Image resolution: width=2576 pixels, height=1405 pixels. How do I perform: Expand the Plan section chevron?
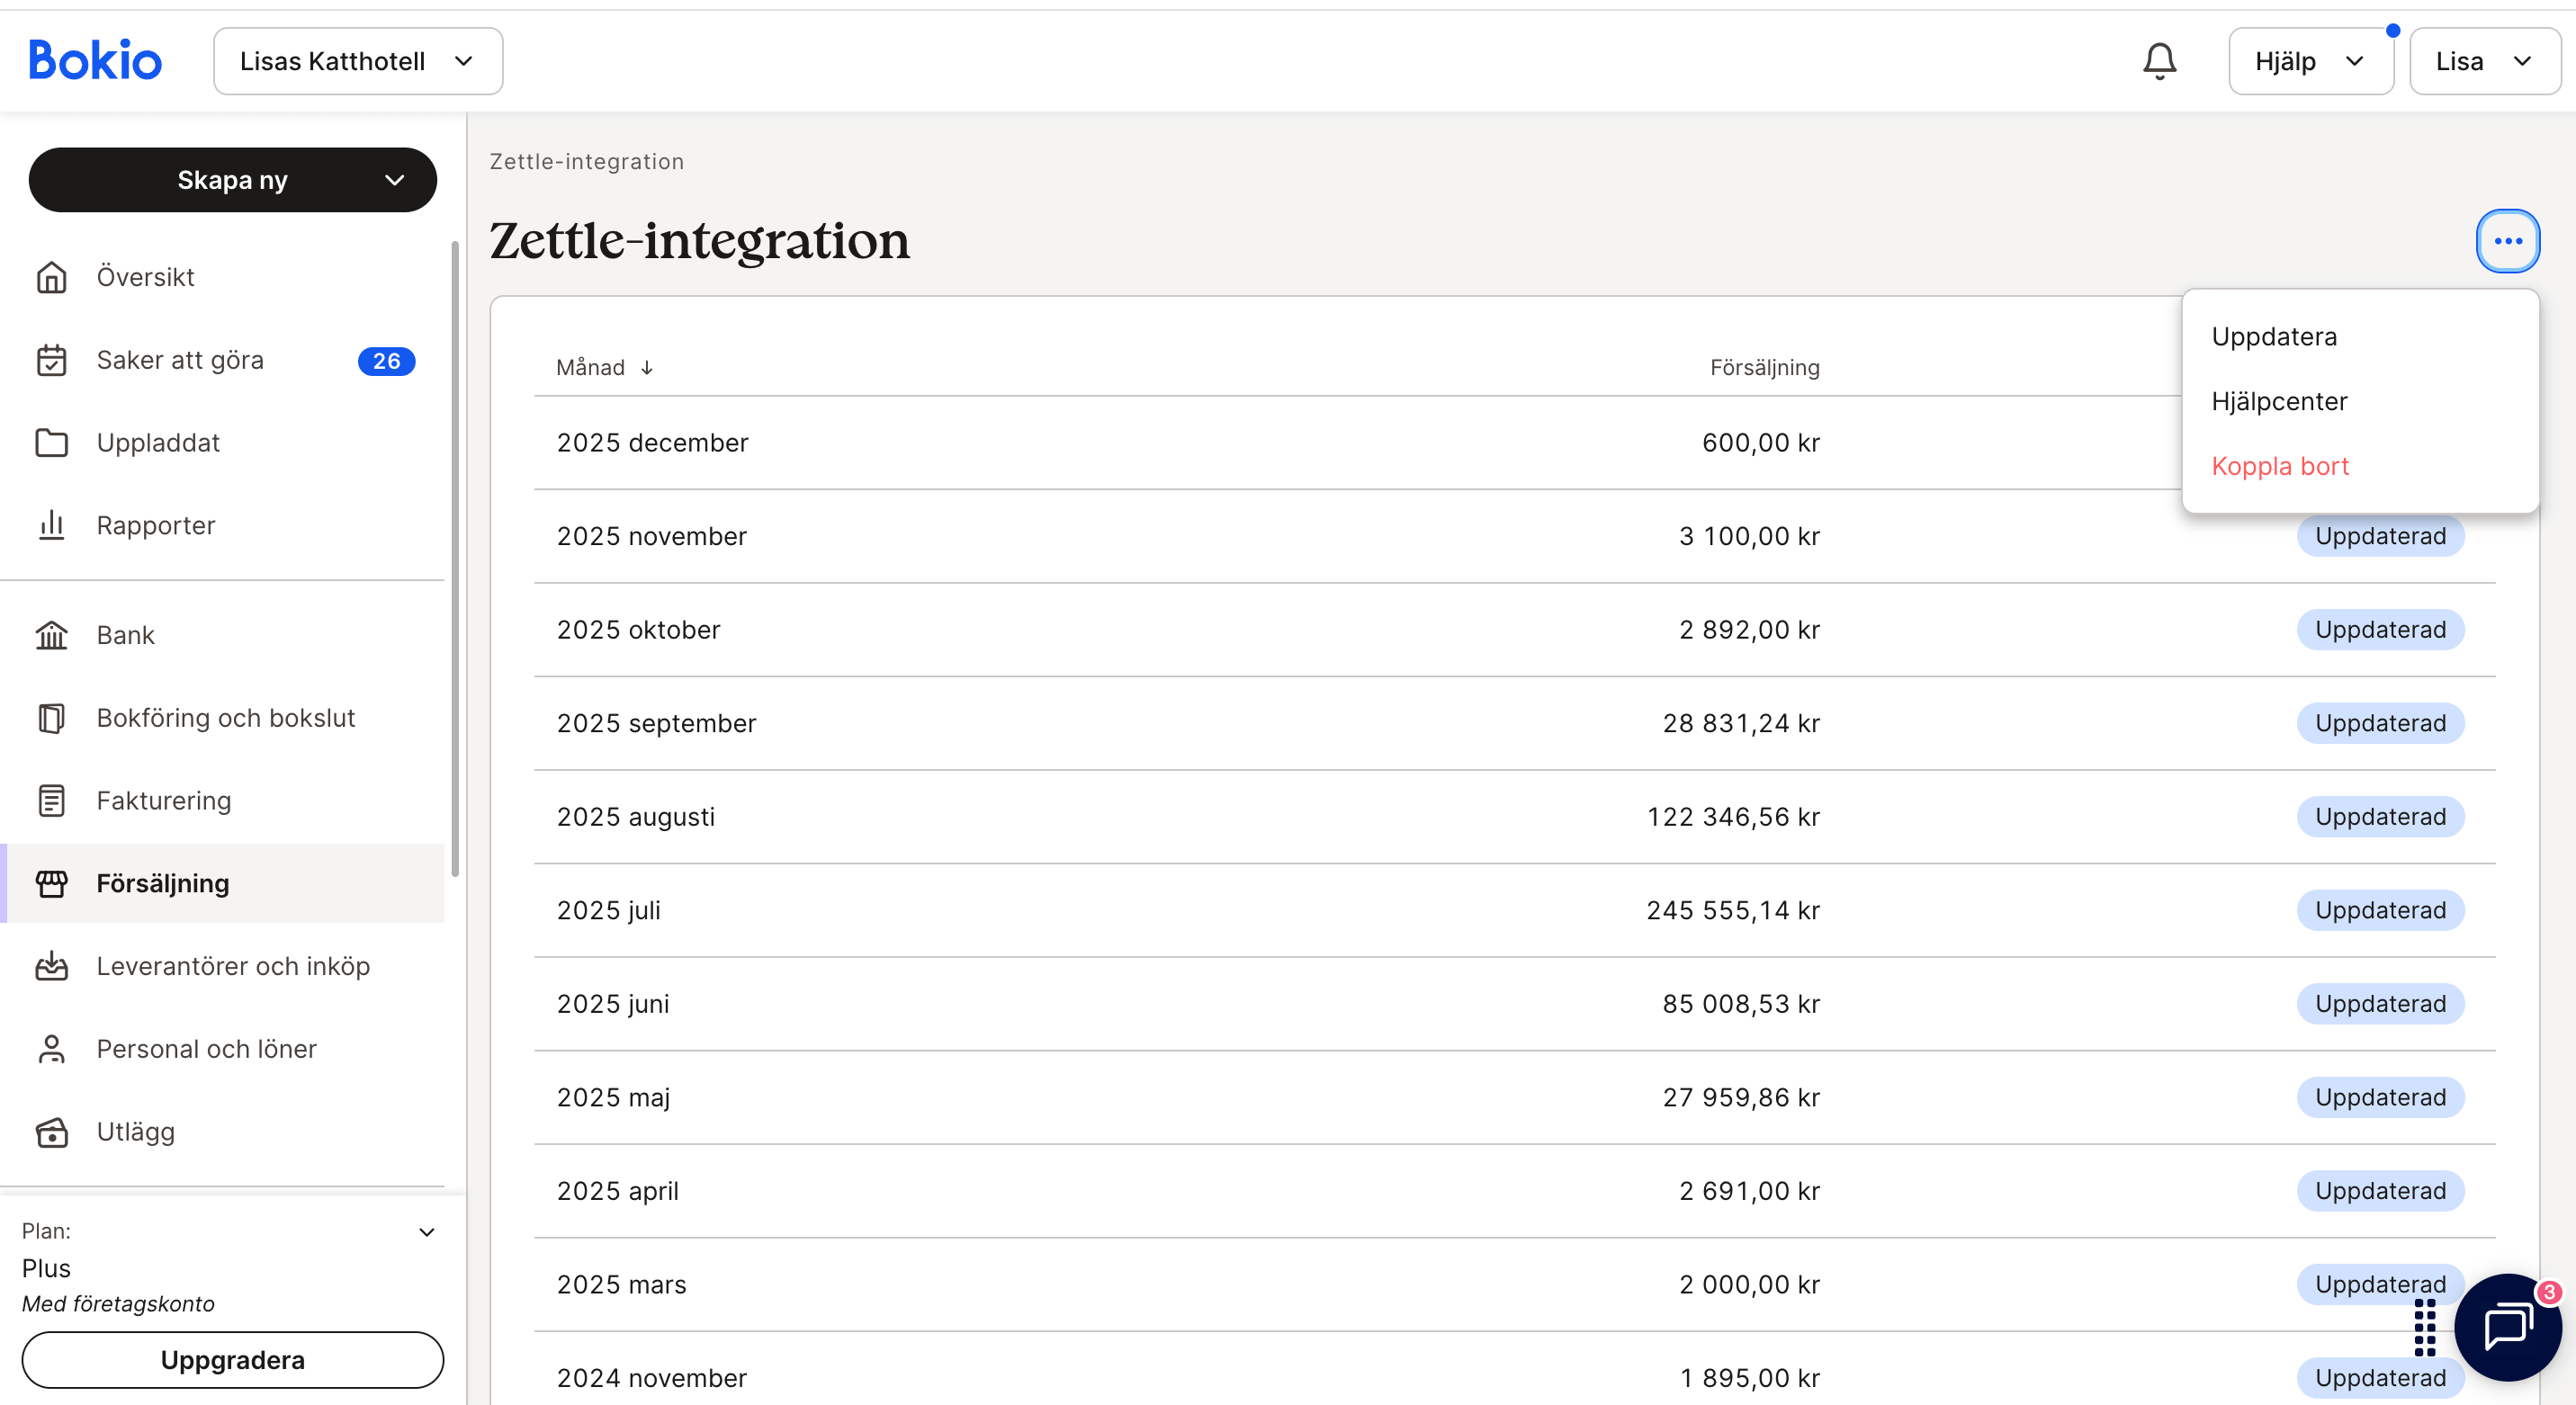point(427,1232)
